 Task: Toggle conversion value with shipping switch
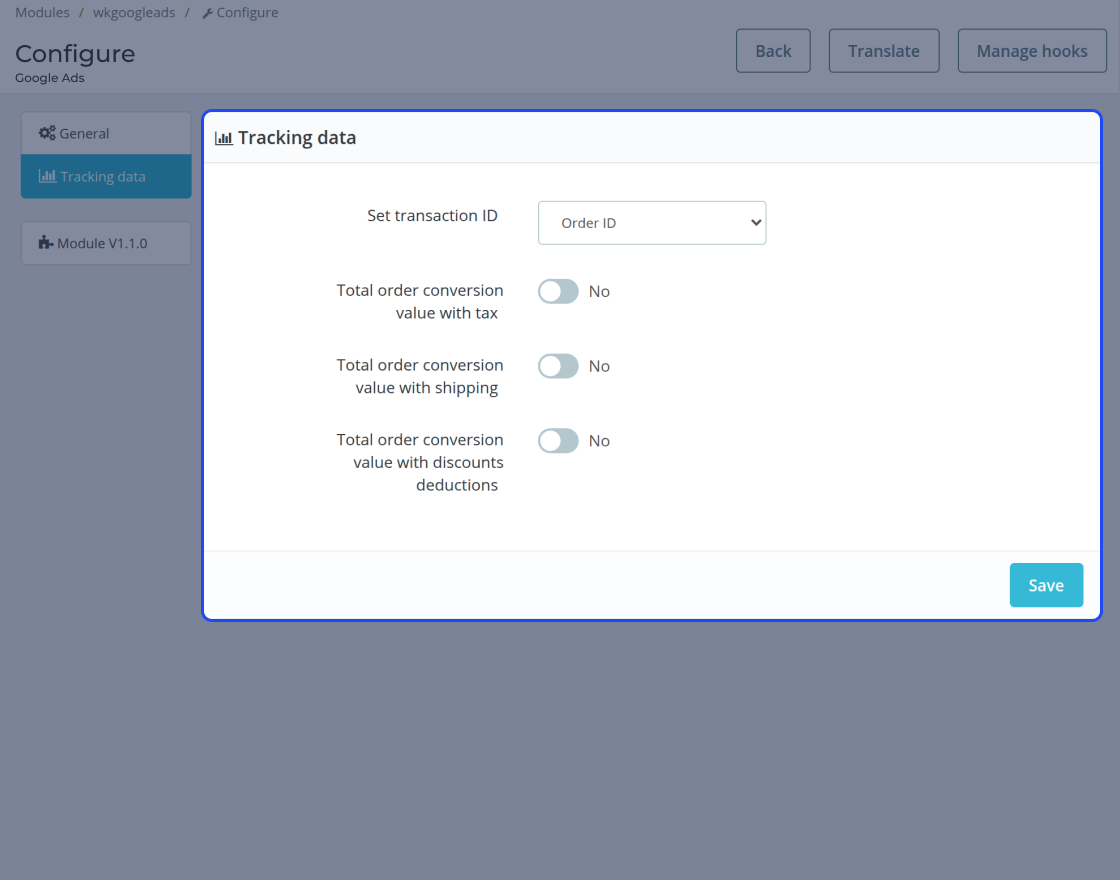tap(558, 366)
